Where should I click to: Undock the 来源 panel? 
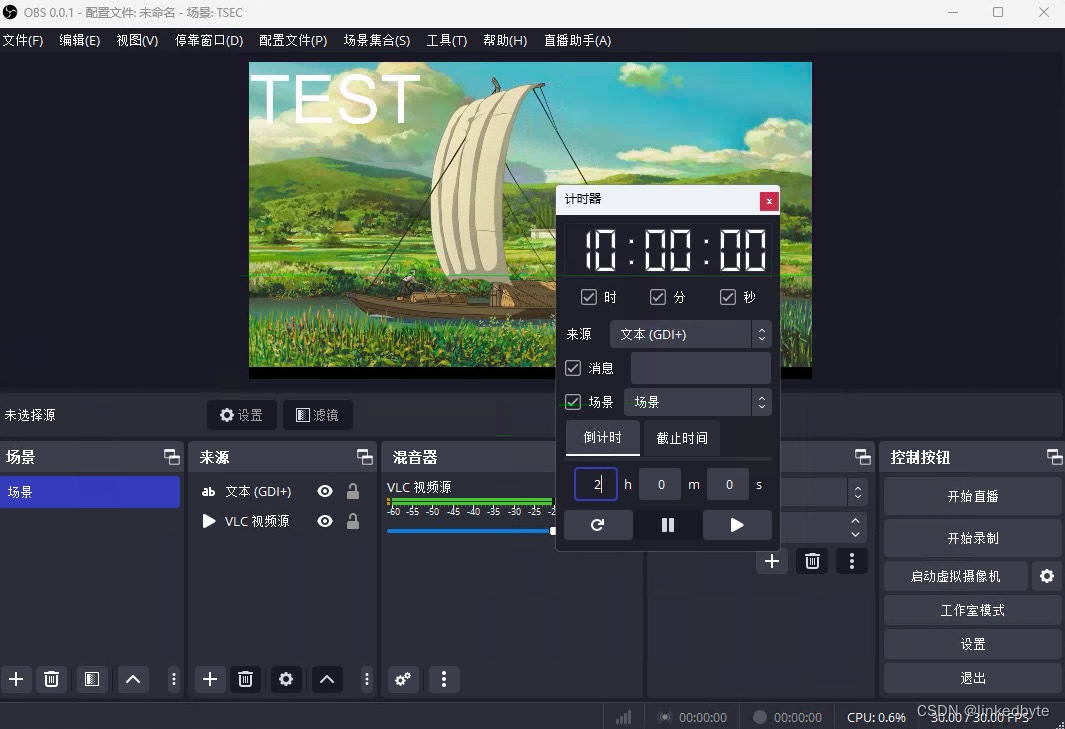(x=365, y=457)
